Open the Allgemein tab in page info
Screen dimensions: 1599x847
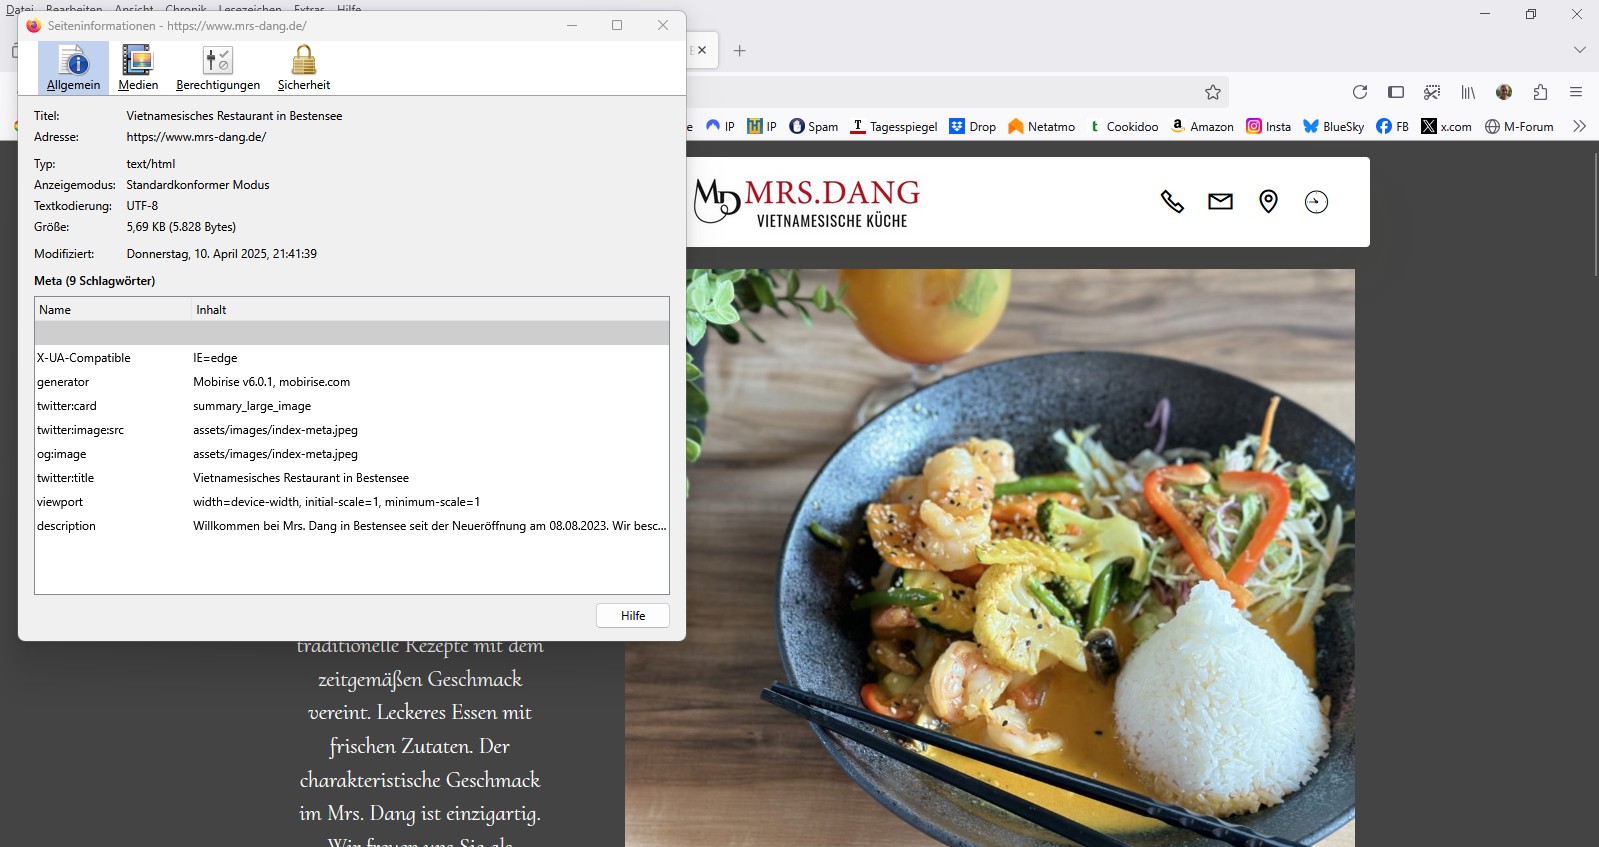pyautogui.click(x=73, y=68)
